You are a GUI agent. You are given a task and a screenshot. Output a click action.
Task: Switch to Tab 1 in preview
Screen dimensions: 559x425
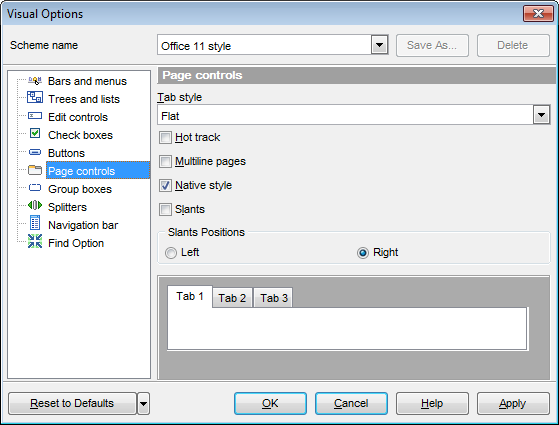190,296
